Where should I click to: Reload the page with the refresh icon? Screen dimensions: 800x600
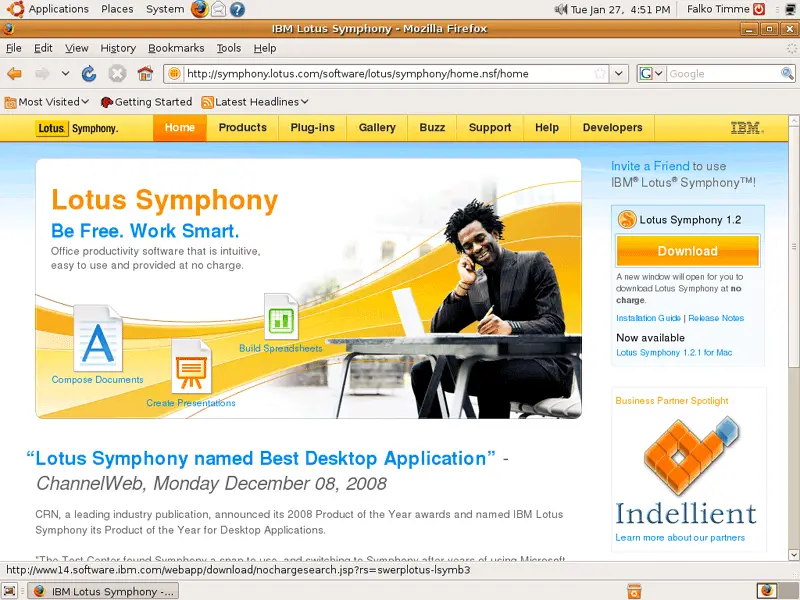tap(89, 74)
